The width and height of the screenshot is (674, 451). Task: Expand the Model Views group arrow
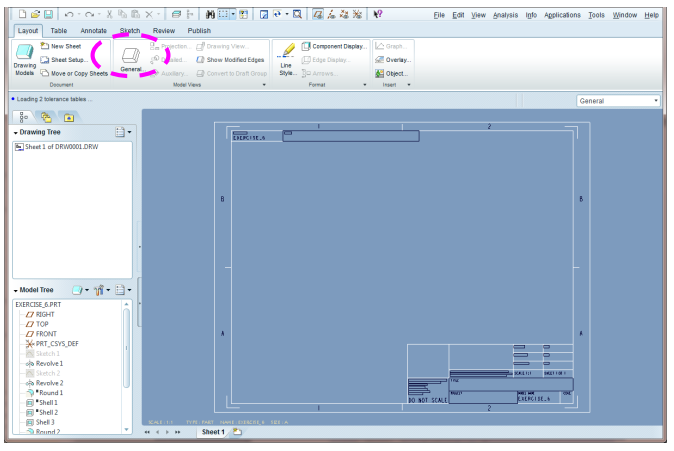coord(265,85)
